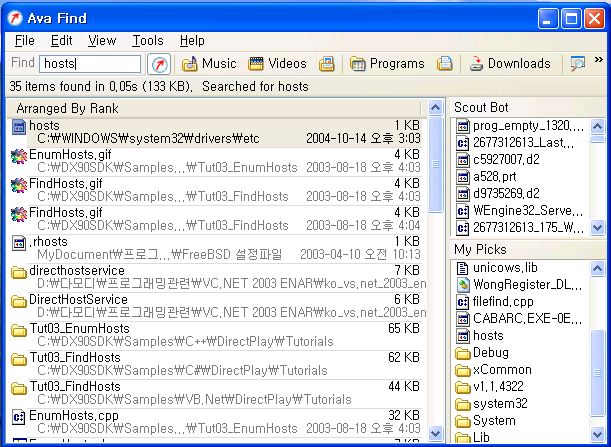Click the Ava Find search go button
Image resolution: width=611 pixels, height=447 pixels.
tap(159, 64)
